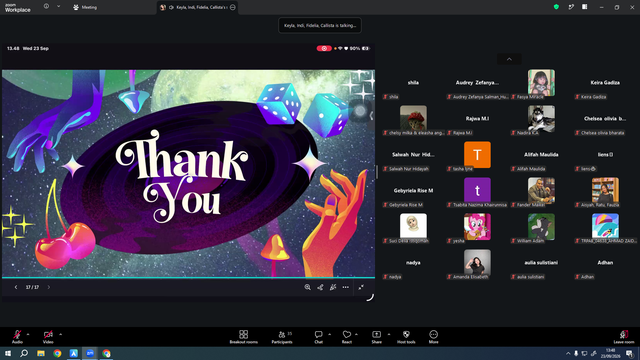Click the green encryption shield icon

556,7
